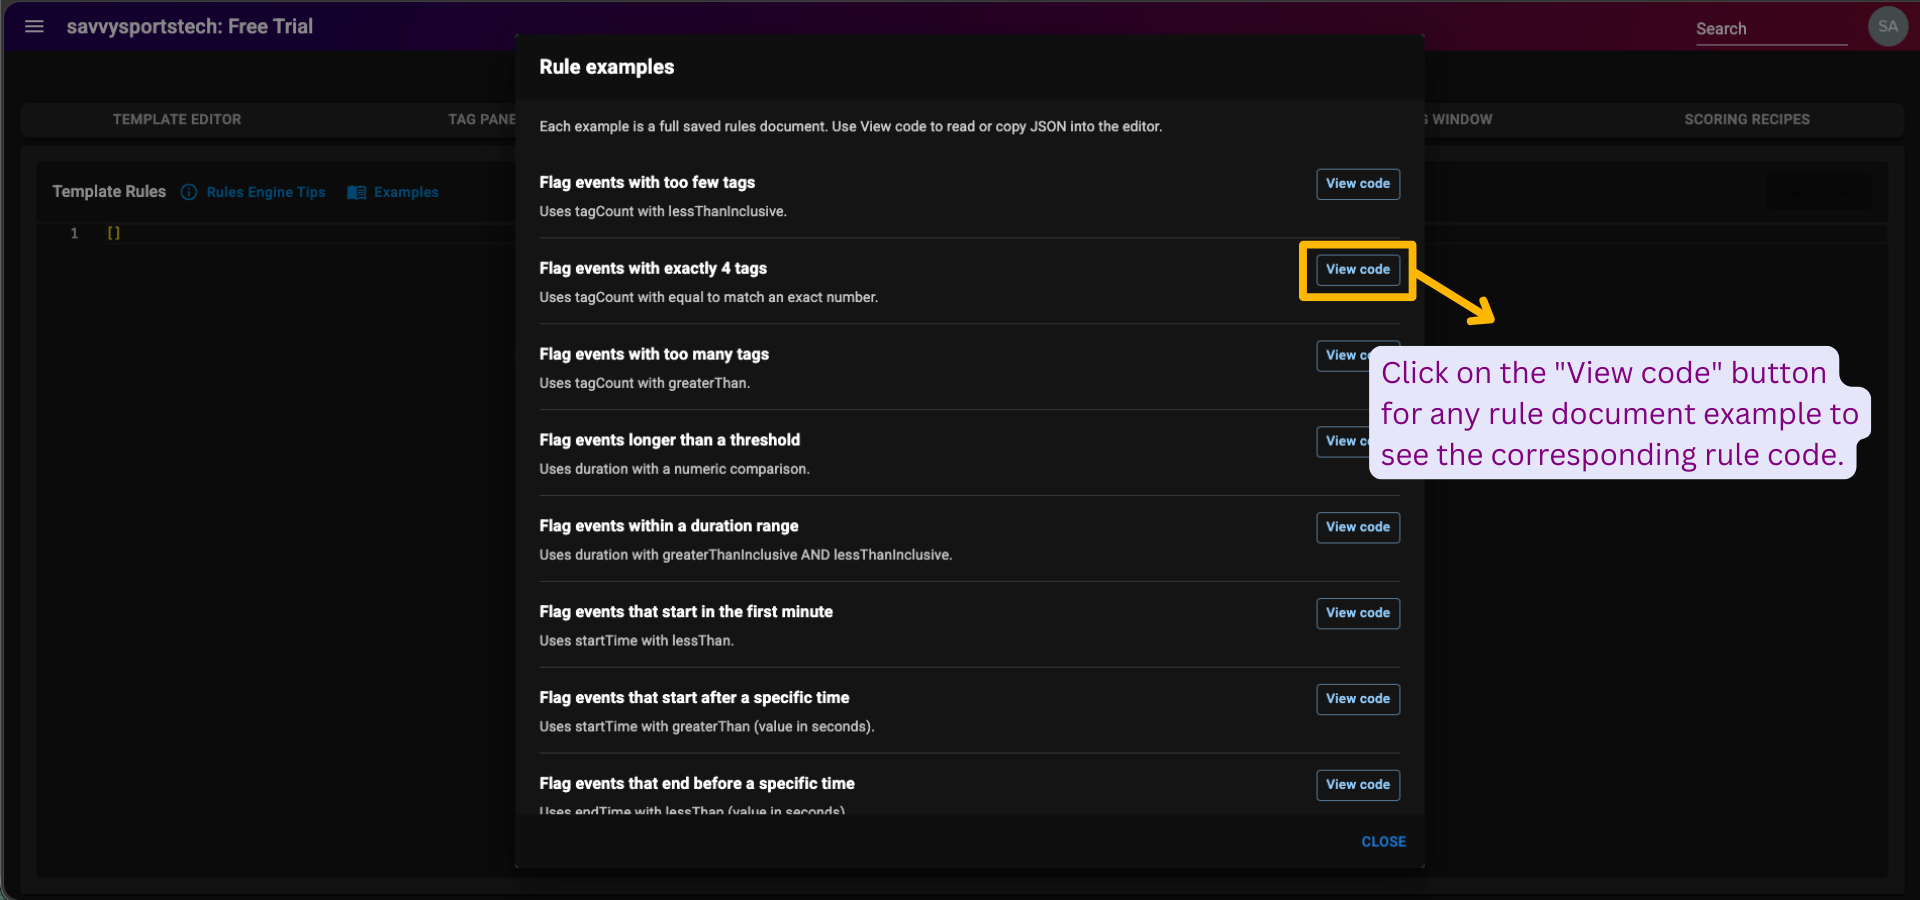Screen dimensions: 1920x900
Task: View code for duration range rule
Action: pos(1357,527)
